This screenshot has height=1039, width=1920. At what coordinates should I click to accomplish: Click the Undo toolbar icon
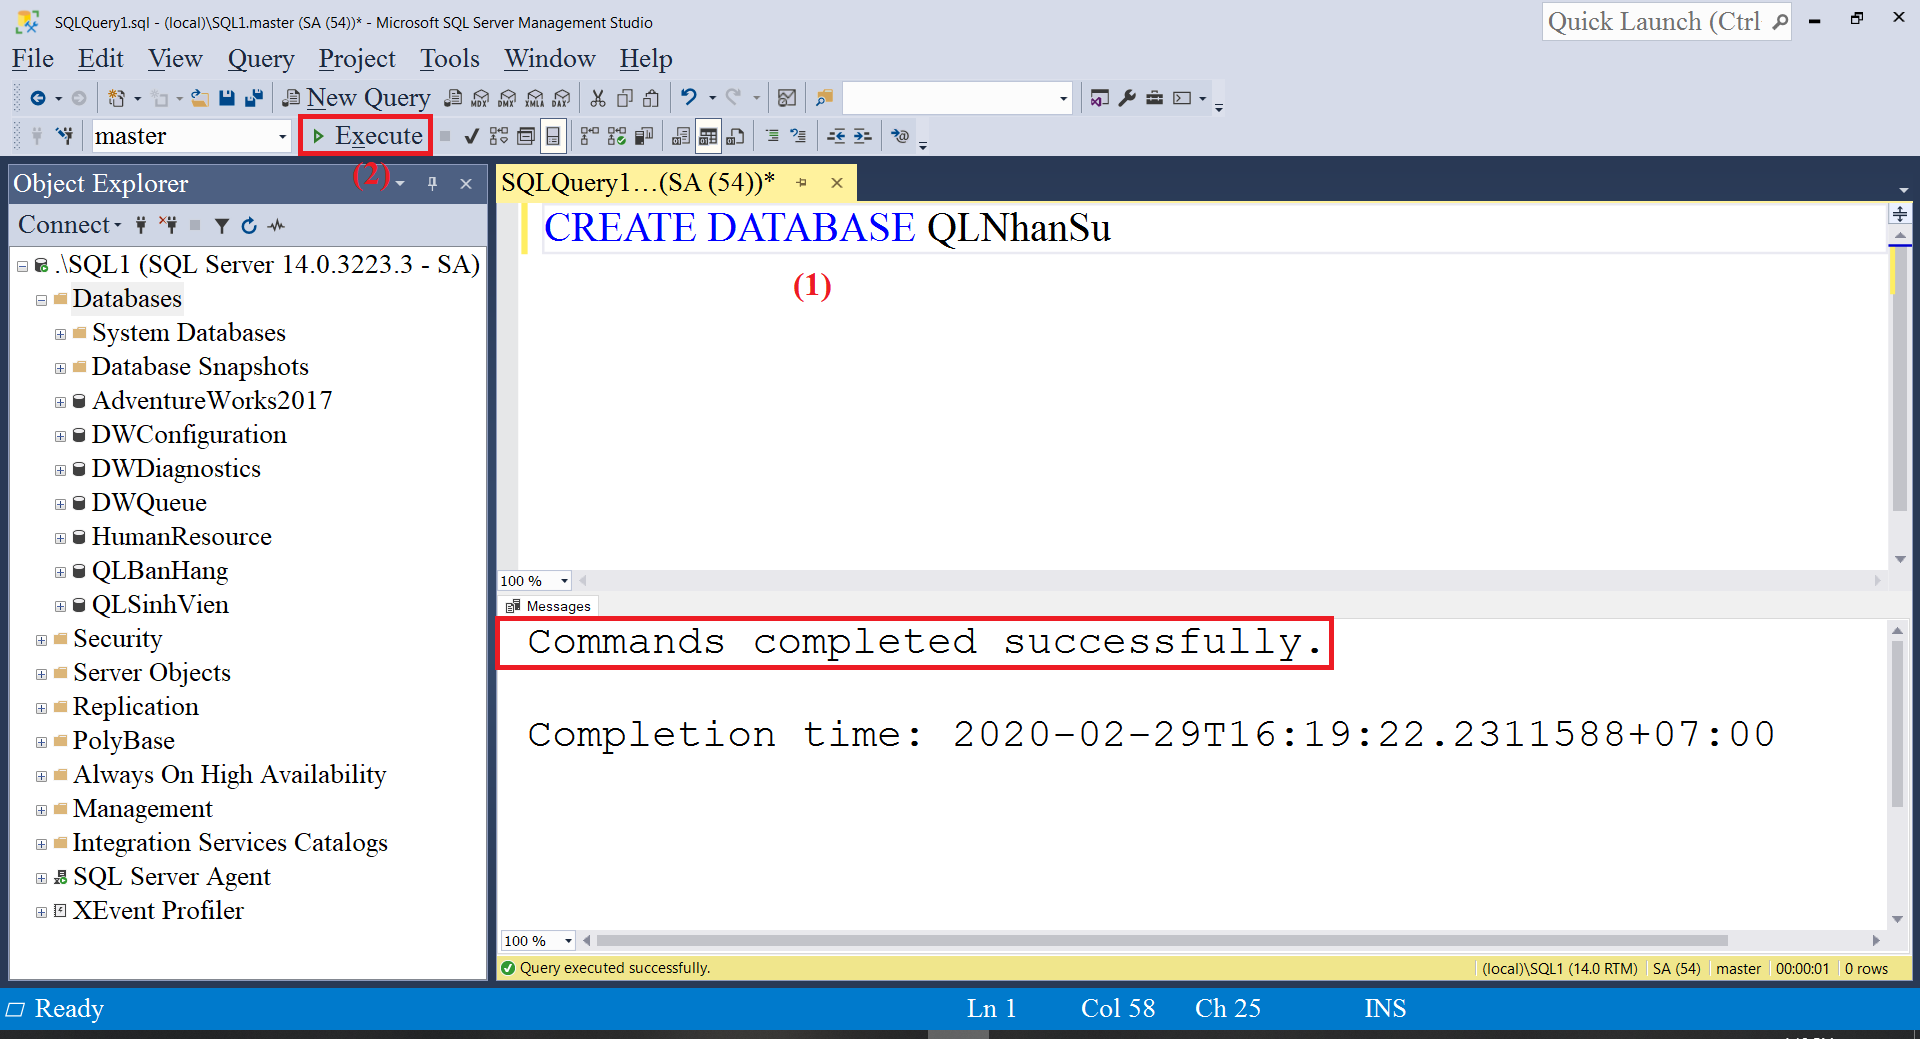(689, 97)
